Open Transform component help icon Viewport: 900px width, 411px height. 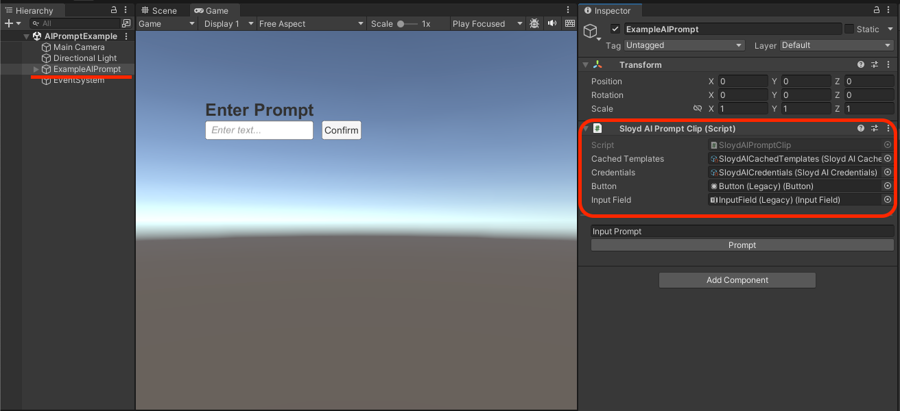[860, 65]
